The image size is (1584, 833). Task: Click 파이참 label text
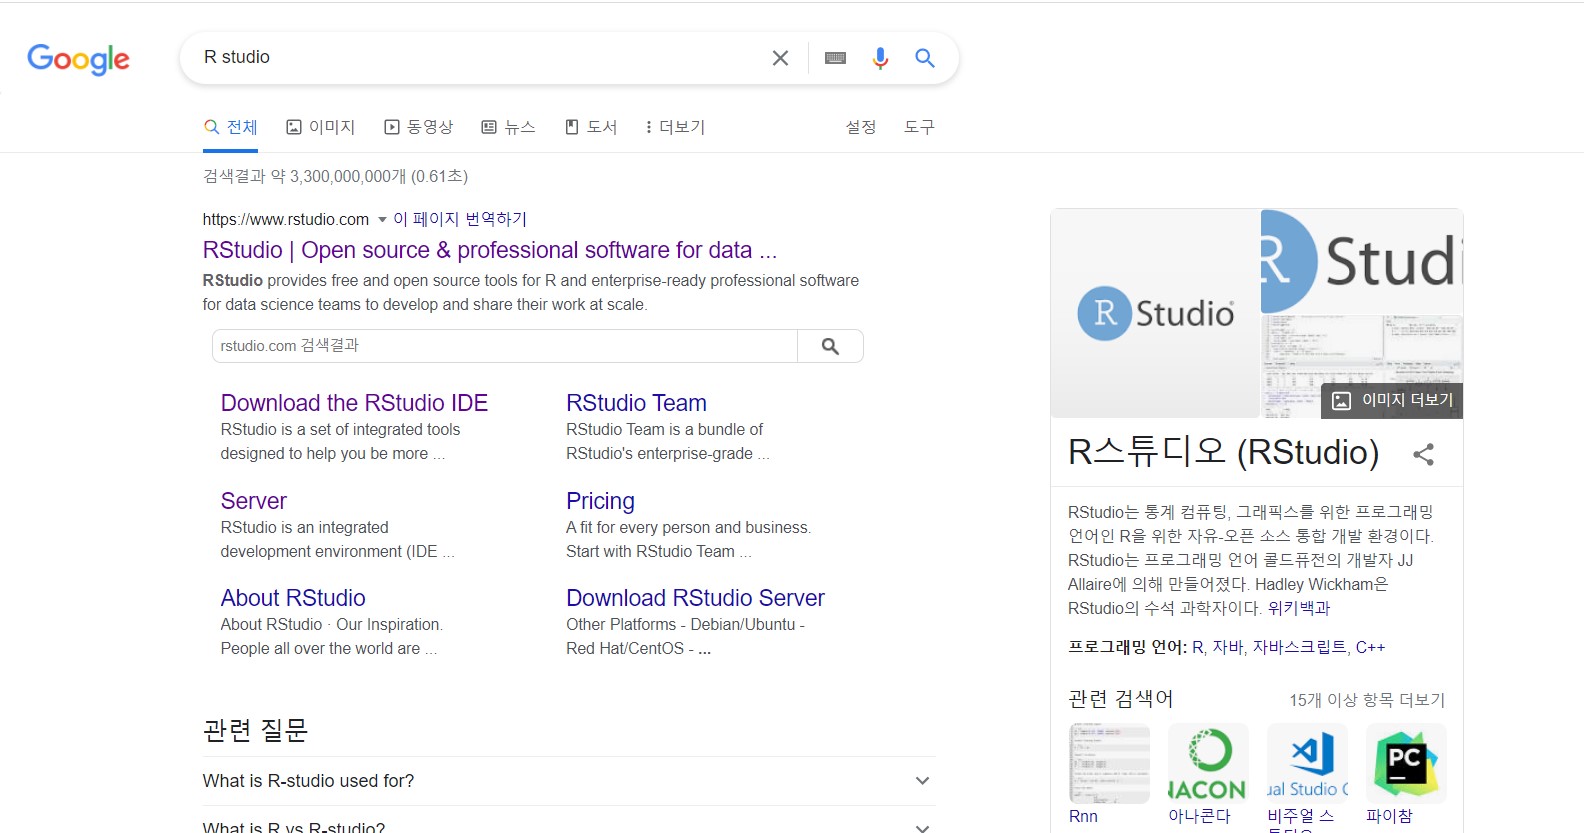point(1389,816)
